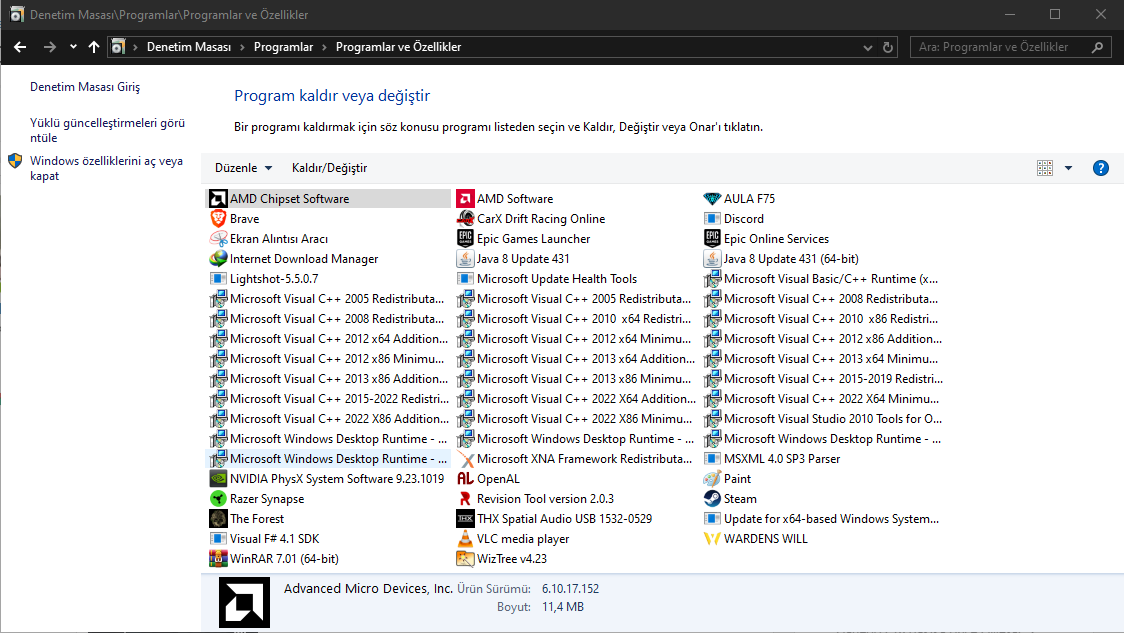Open Windows özelliklerini aç veya kapat
1124x633 pixels.
pos(106,168)
